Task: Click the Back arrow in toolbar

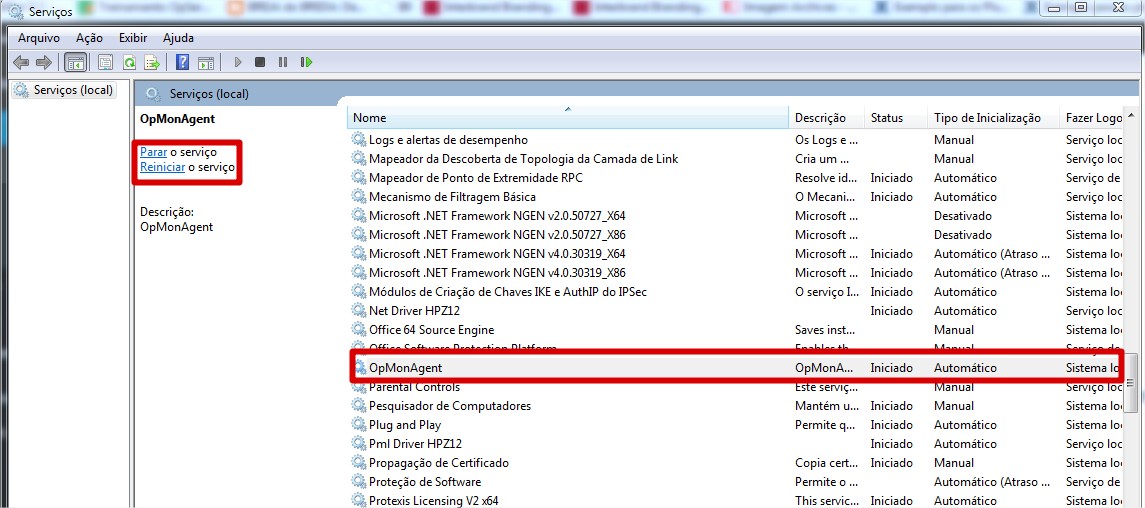Action: (x=20, y=62)
